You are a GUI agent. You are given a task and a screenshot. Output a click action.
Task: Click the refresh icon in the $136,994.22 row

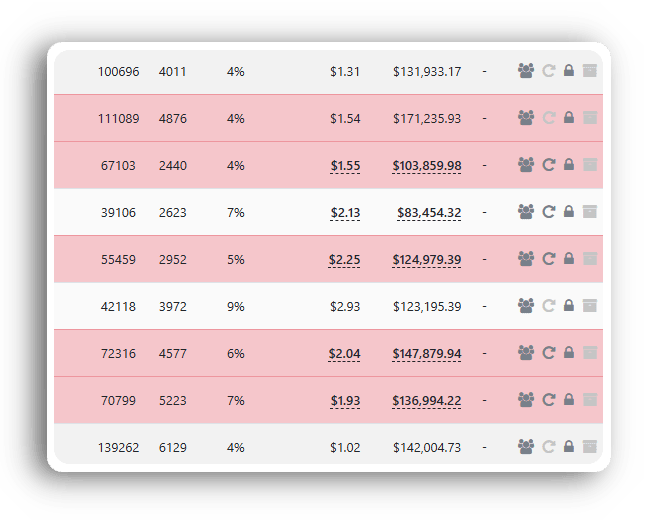point(548,400)
